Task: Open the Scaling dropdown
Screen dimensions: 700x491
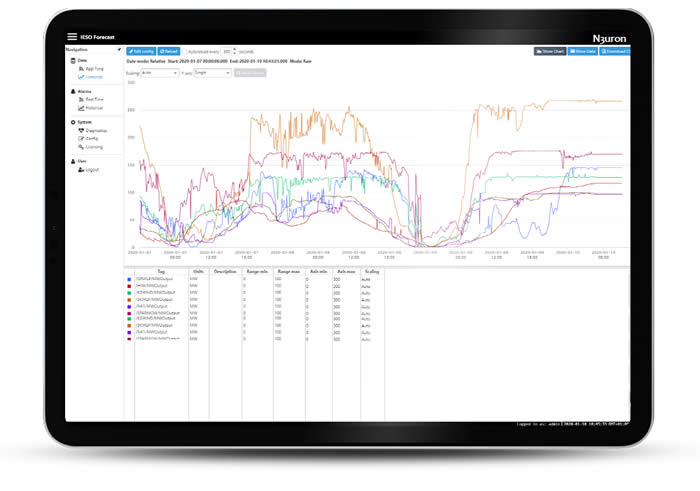Action: 159,73
